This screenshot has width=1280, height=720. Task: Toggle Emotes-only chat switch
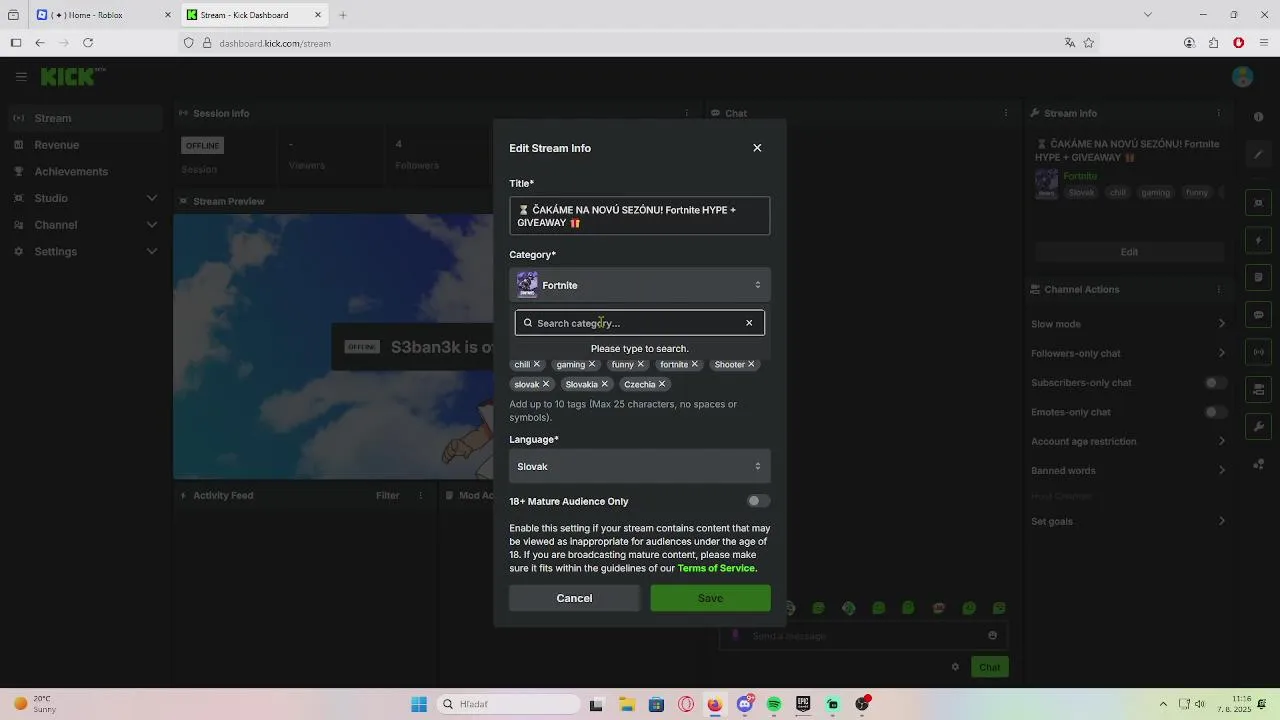pyautogui.click(x=1215, y=412)
